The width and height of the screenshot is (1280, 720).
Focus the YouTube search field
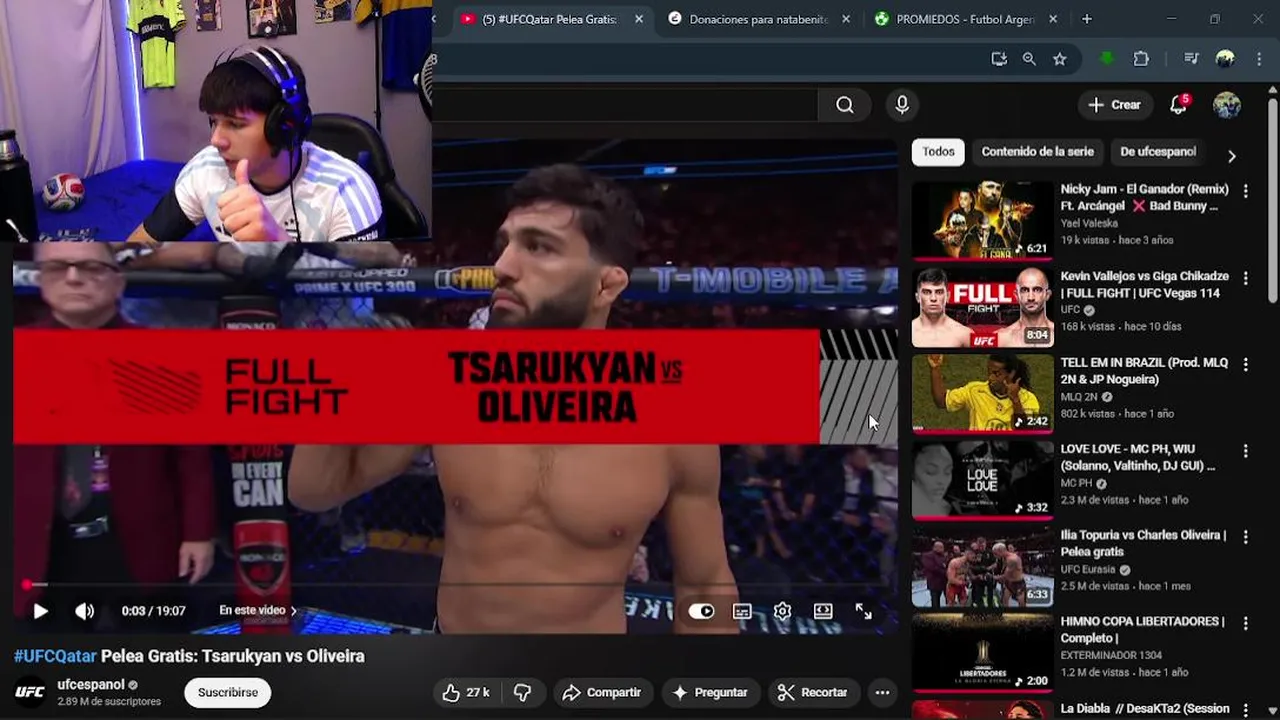point(625,105)
